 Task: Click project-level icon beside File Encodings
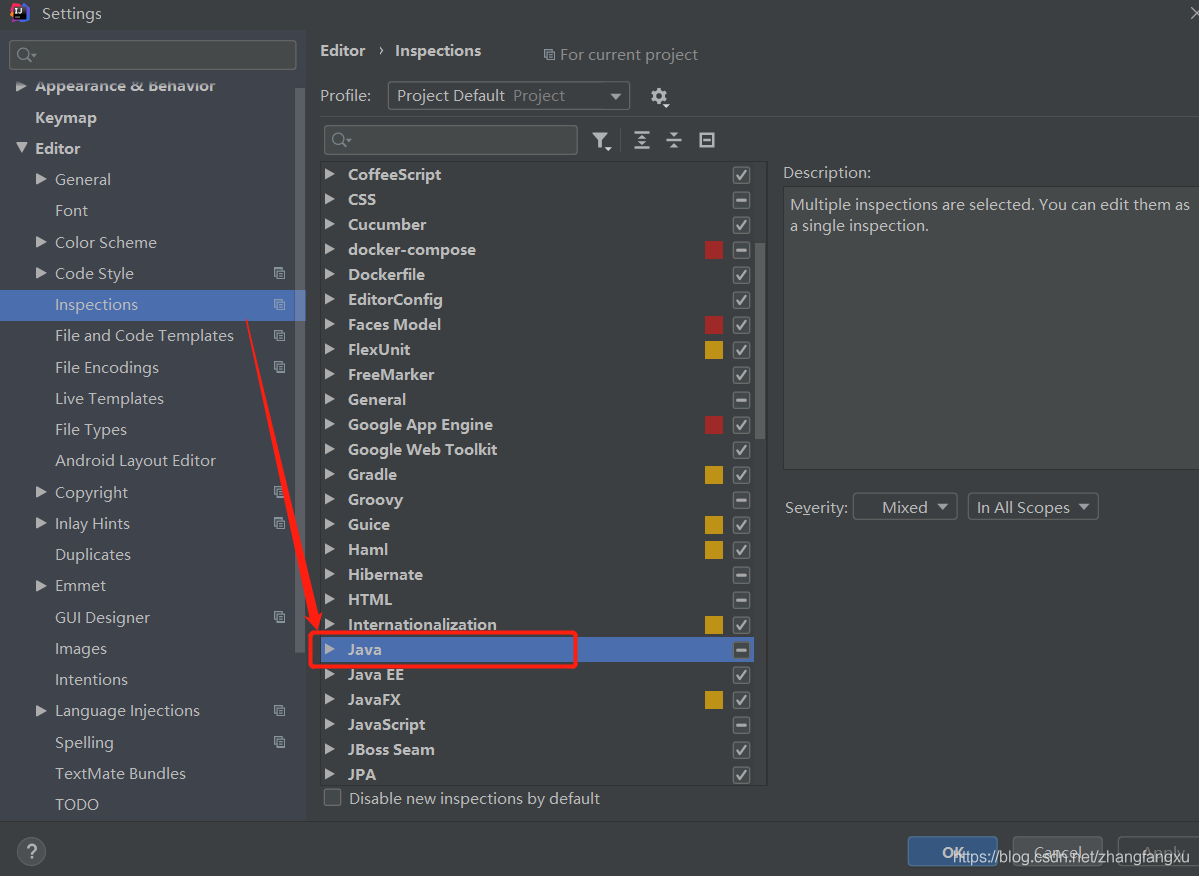tap(280, 368)
